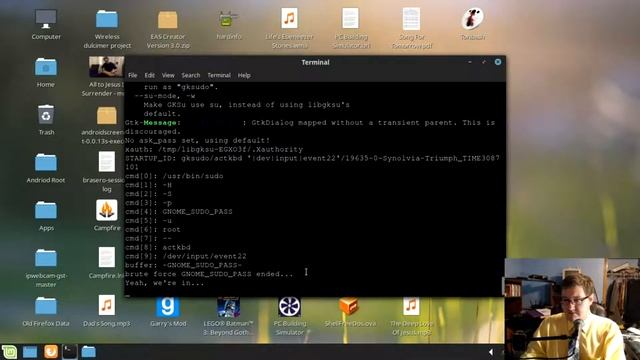Click the 'cmd[9]: /dev/input/event22' line
This screenshot has height=360, width=640.
point(186,256)
